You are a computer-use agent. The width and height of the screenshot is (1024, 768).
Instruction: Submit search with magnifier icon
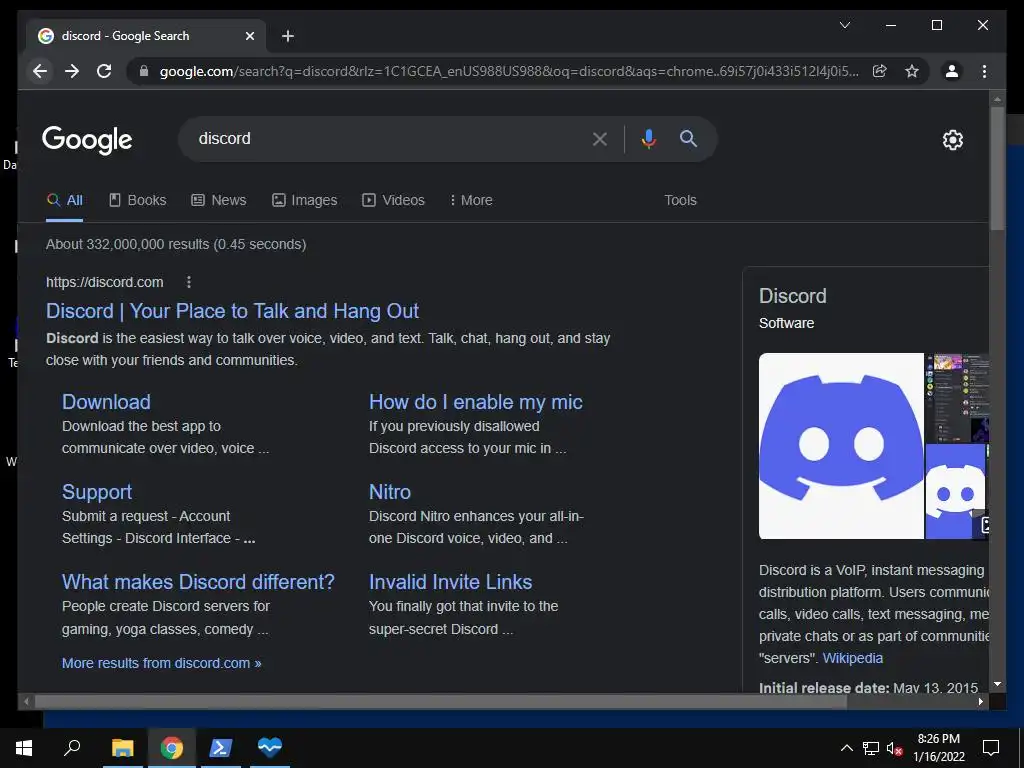(x=688, y=138)
